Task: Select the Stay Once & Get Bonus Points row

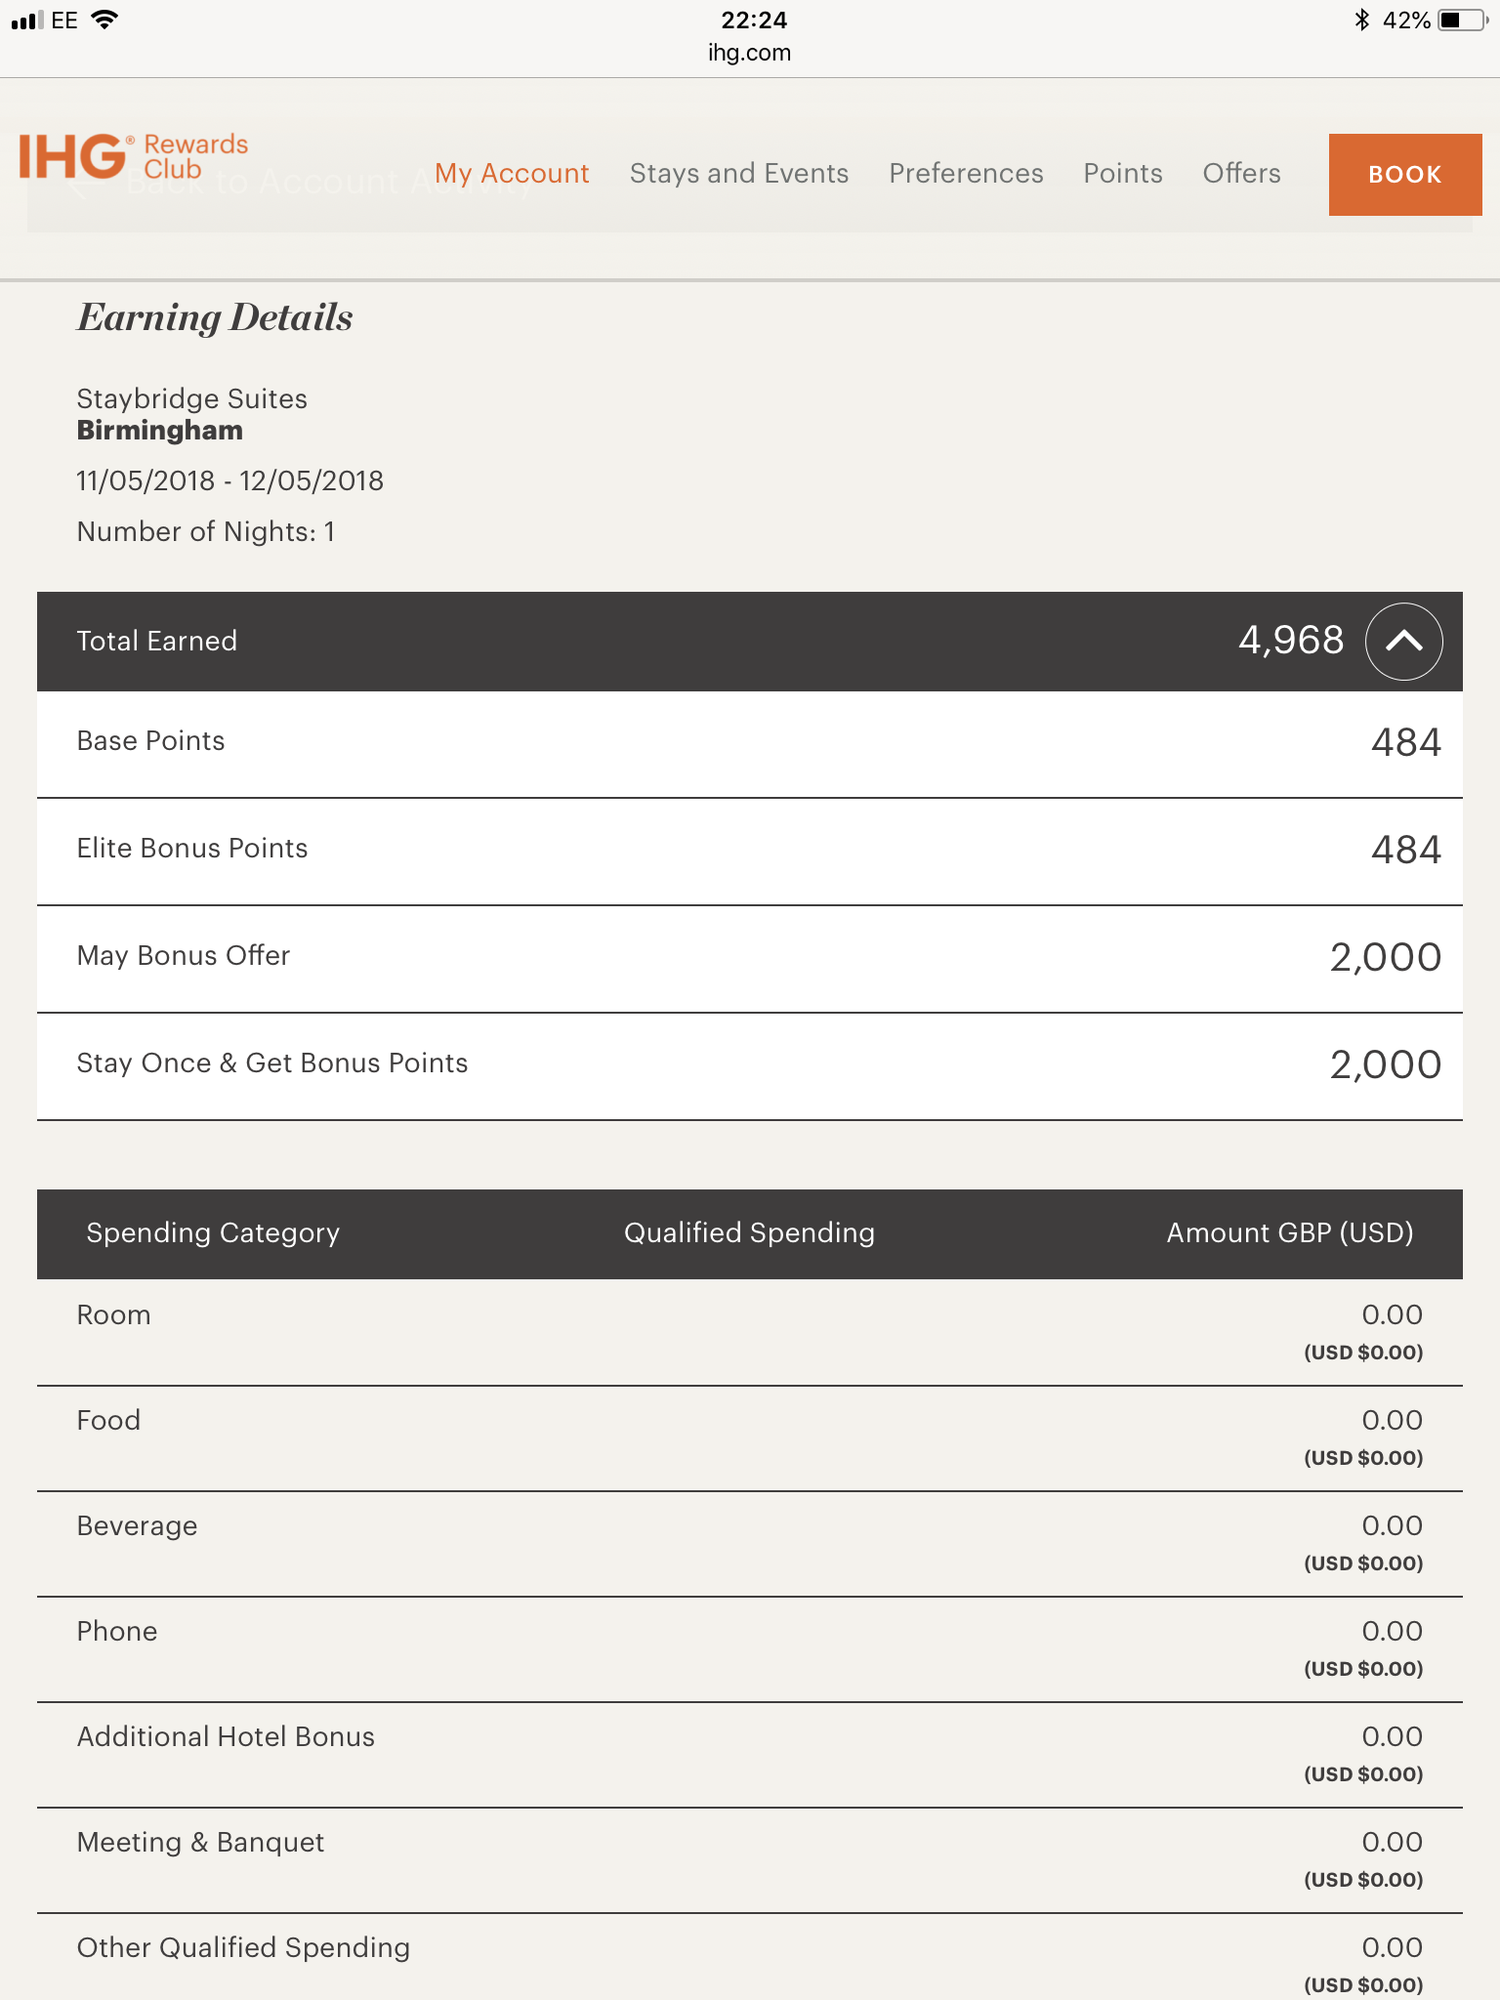Action: click(749, 1064)
